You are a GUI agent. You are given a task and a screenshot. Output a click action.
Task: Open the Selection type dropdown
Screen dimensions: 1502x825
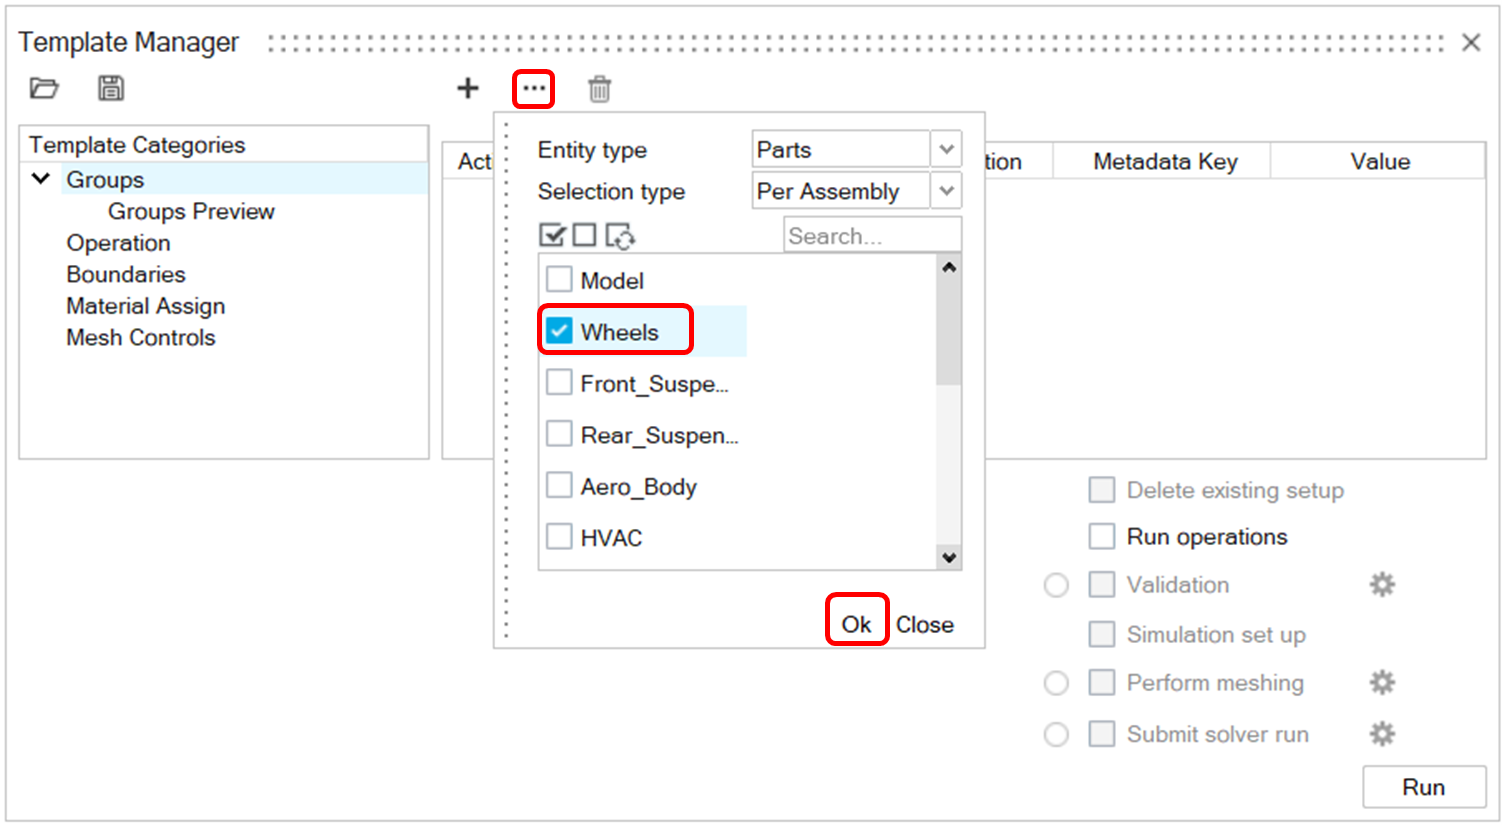[946, 191]
